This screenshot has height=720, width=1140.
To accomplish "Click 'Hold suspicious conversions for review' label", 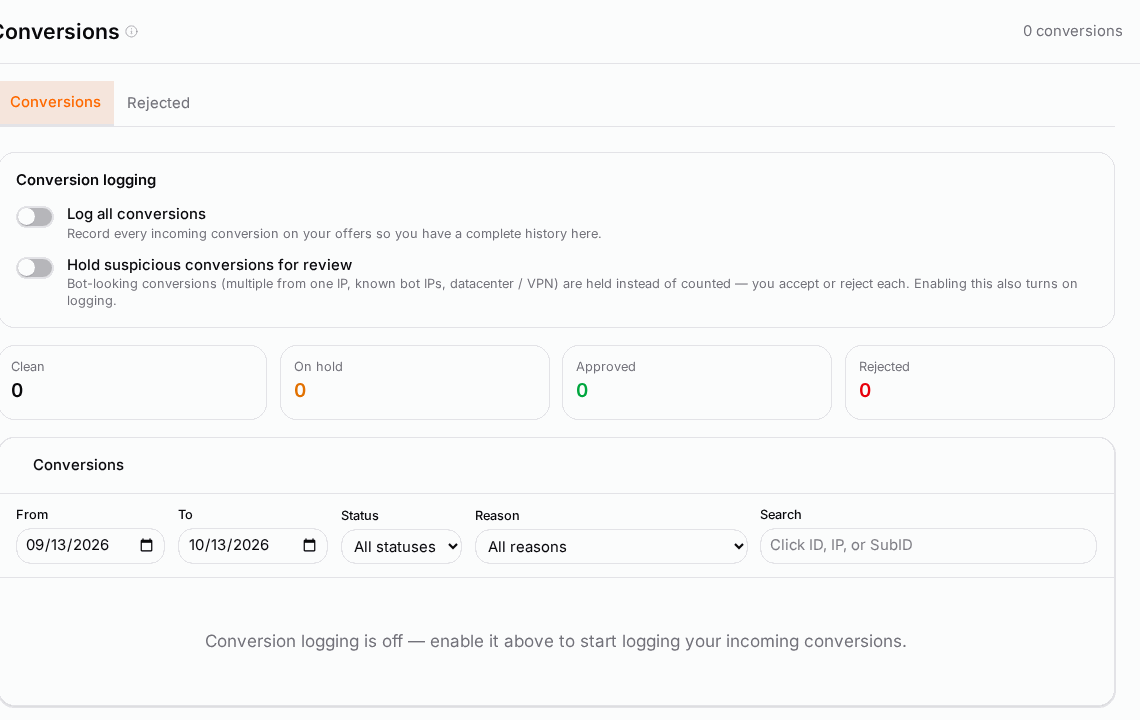I will [x=209, y=265].
